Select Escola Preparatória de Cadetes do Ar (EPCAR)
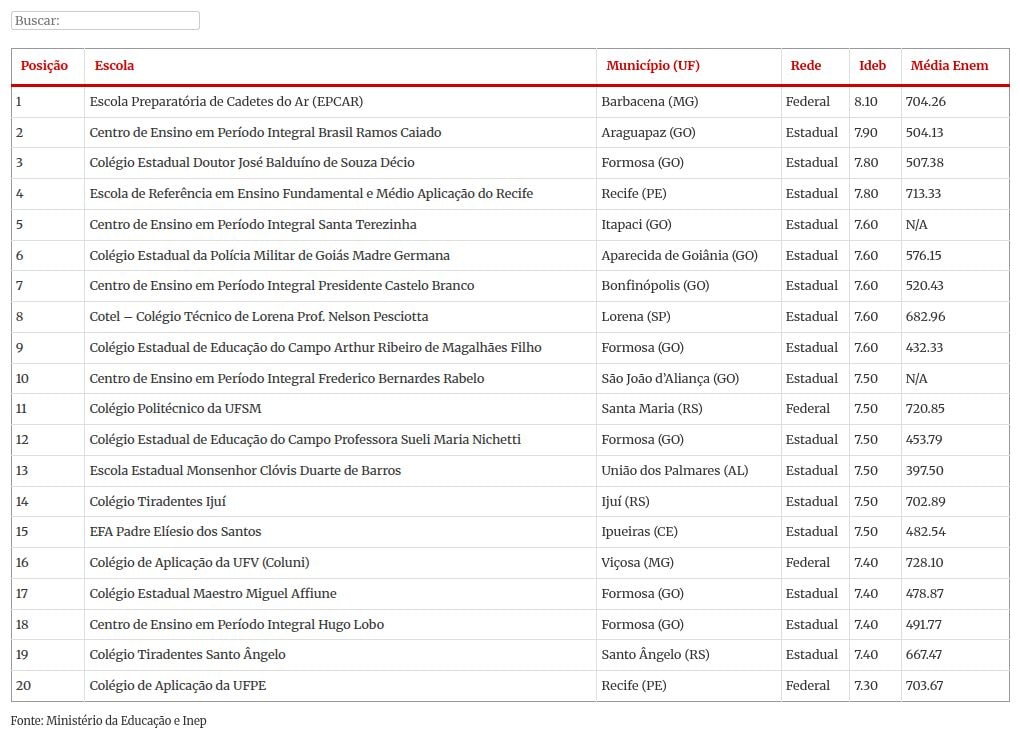The image size is (1020, 739). (x=226, y=101)
